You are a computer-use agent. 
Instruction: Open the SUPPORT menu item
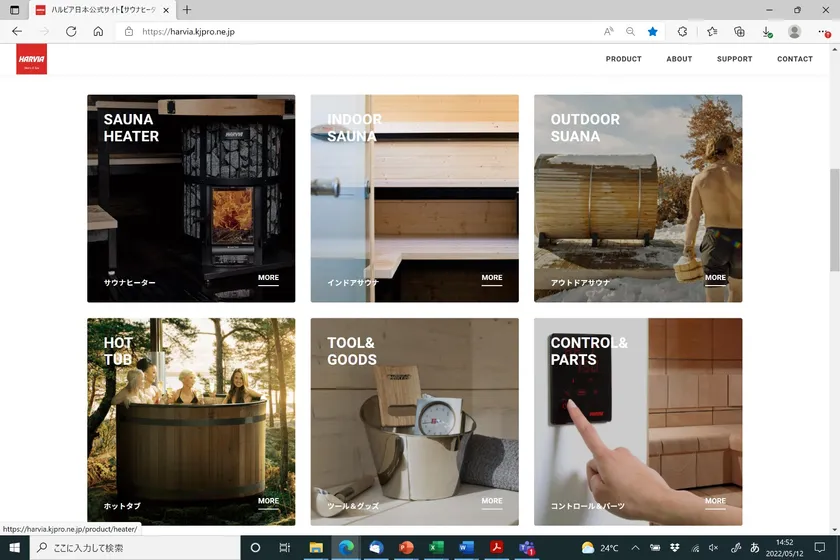pos(734,59)
